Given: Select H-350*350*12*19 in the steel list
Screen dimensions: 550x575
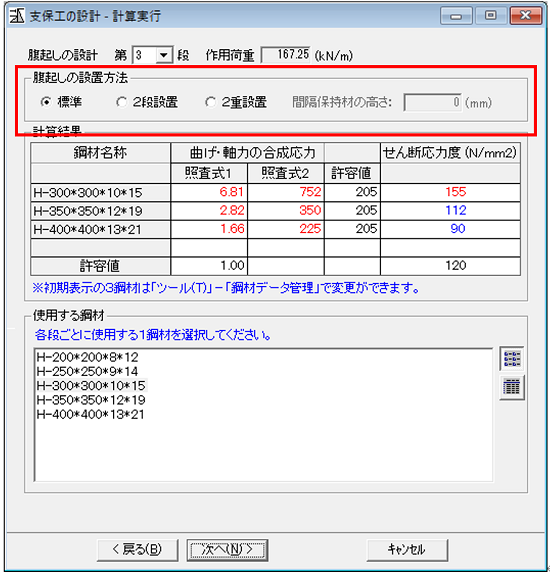Looking at the screenshot, I should click(x=91, y=400).
